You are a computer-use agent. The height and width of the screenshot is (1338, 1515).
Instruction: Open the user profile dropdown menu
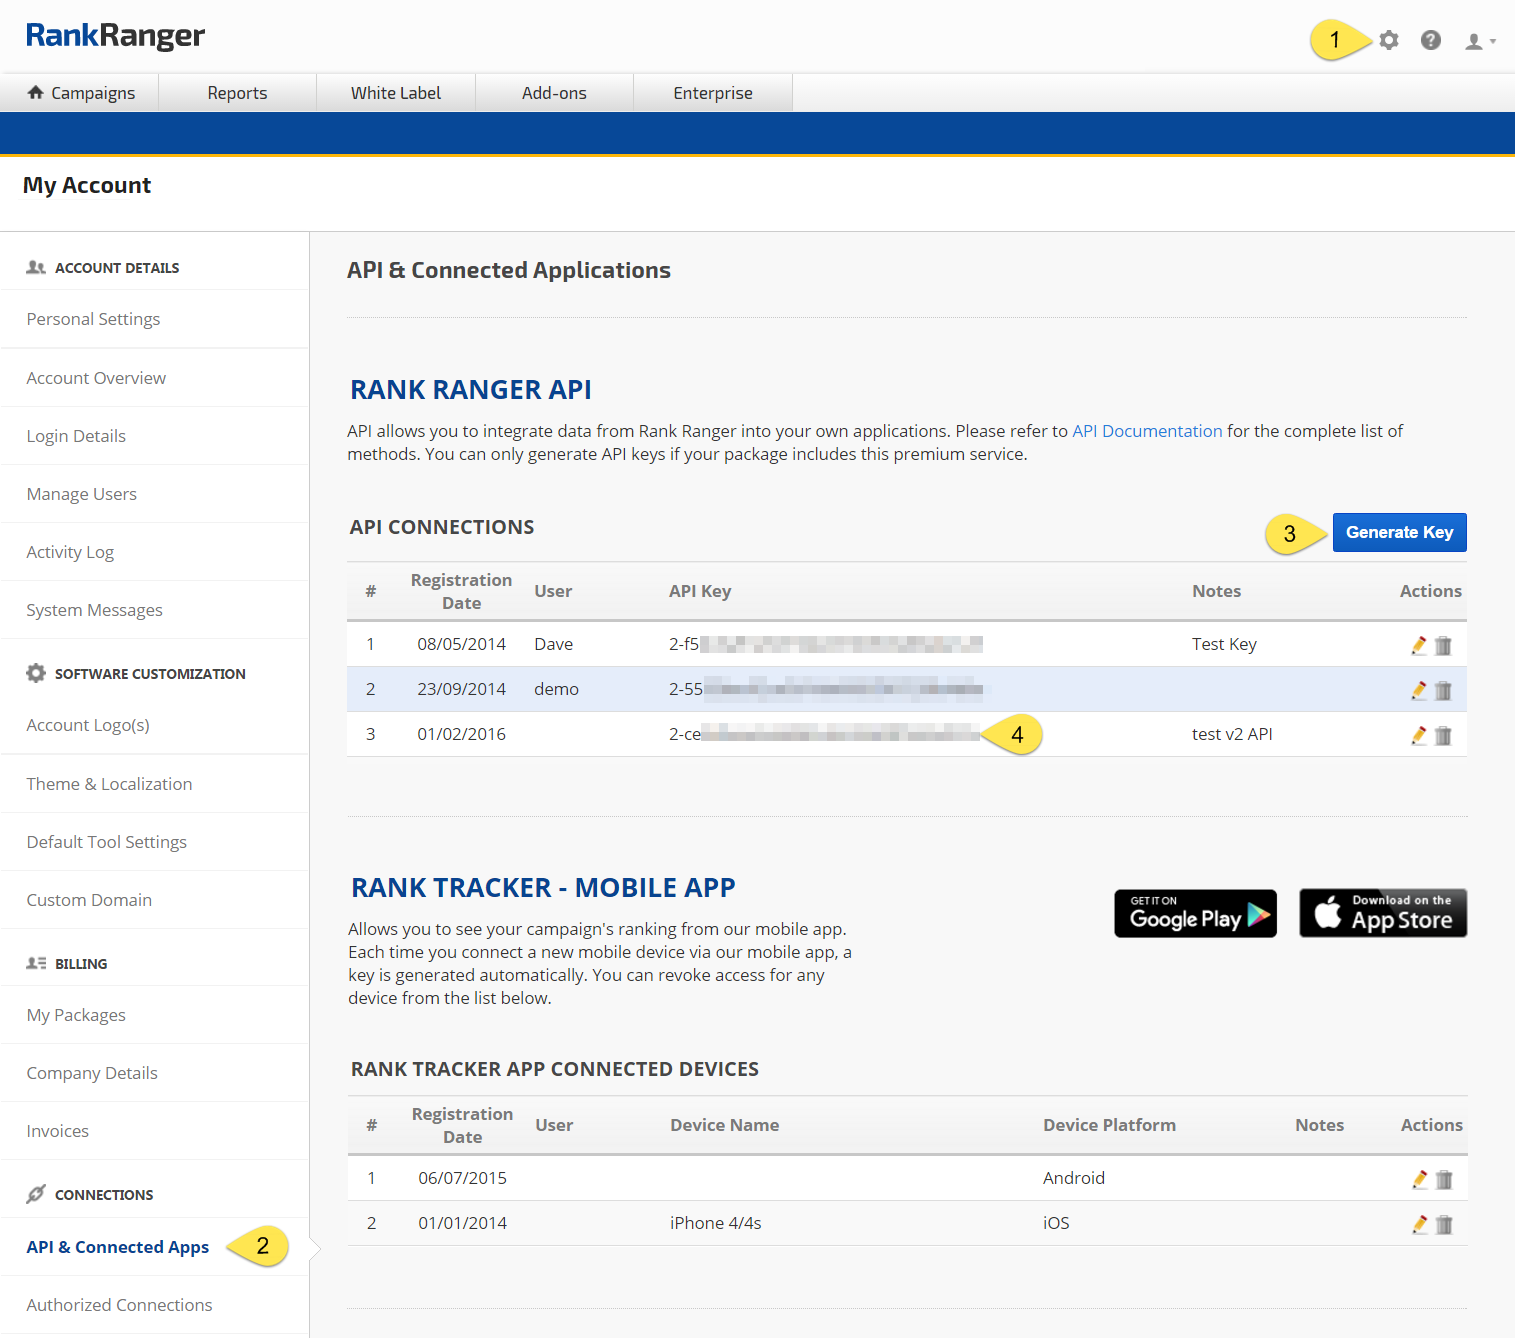1478,41
